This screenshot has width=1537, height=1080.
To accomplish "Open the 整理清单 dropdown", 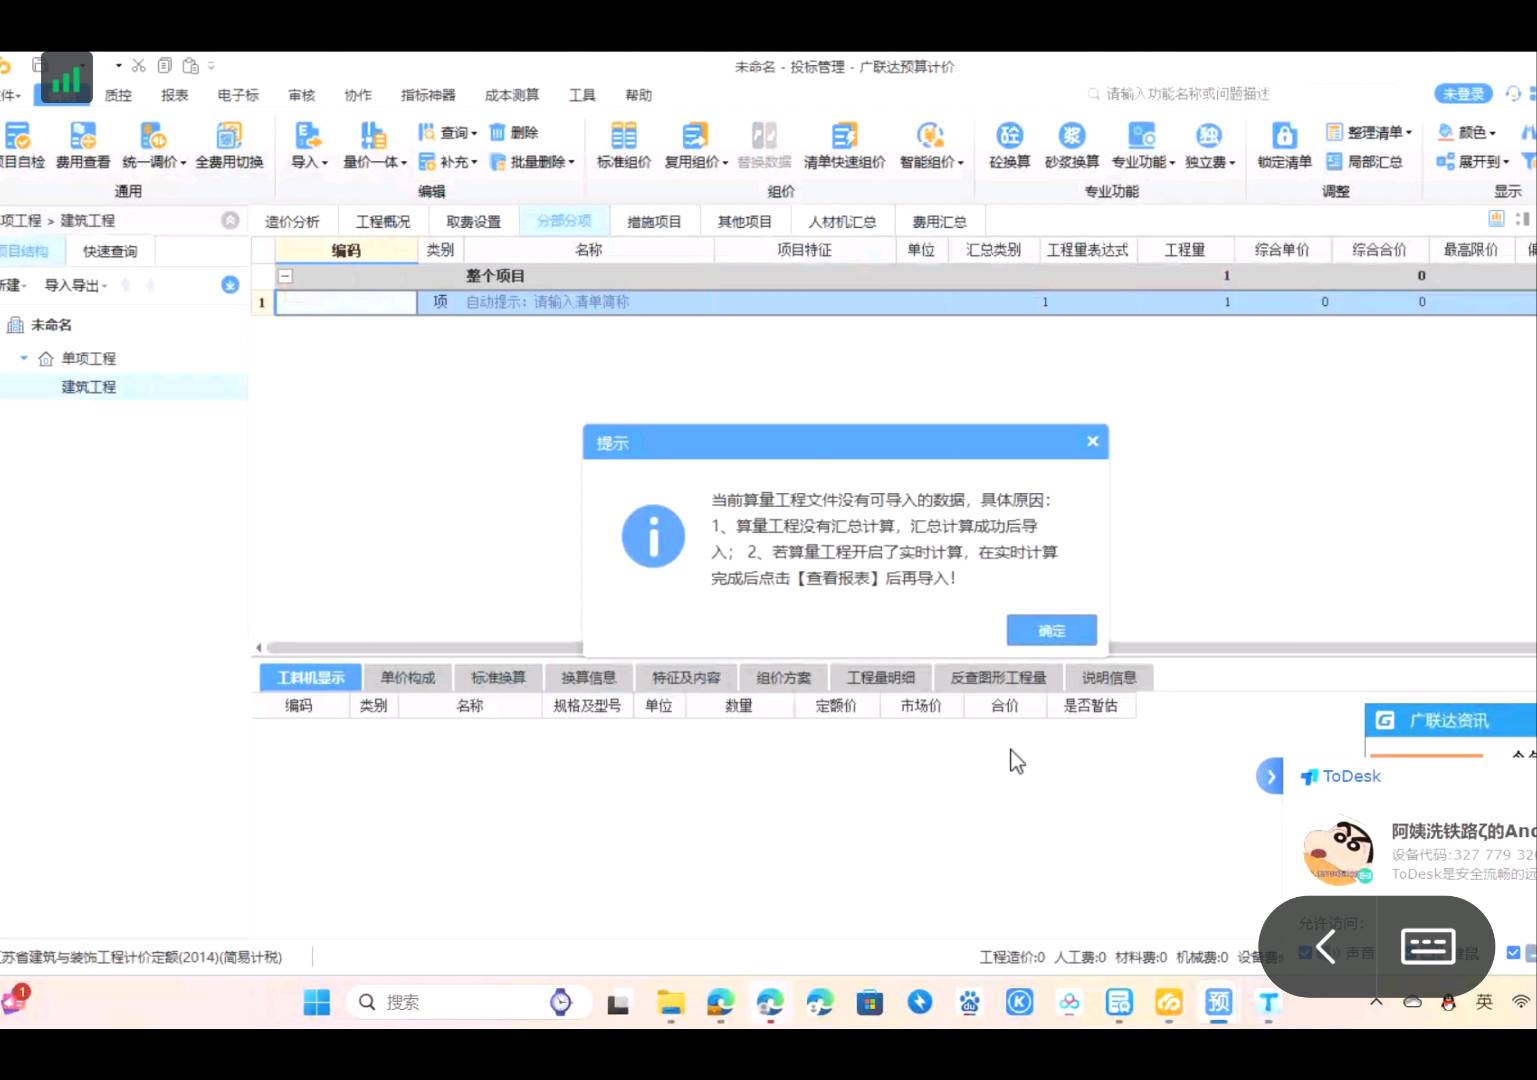I will [1369, 132].
